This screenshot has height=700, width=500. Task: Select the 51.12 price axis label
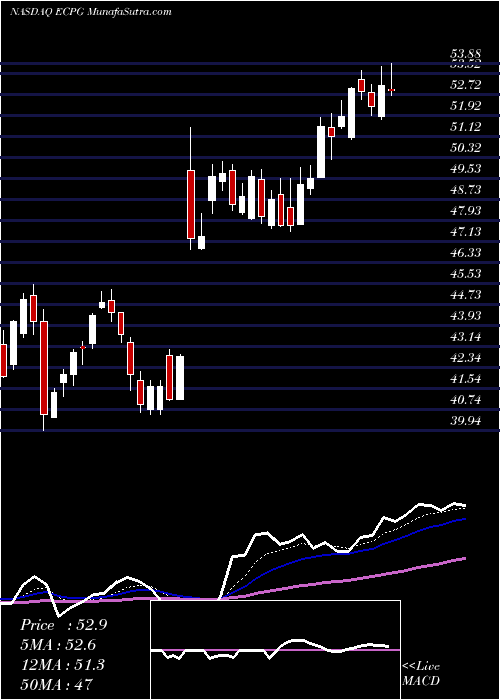(466, 126)
